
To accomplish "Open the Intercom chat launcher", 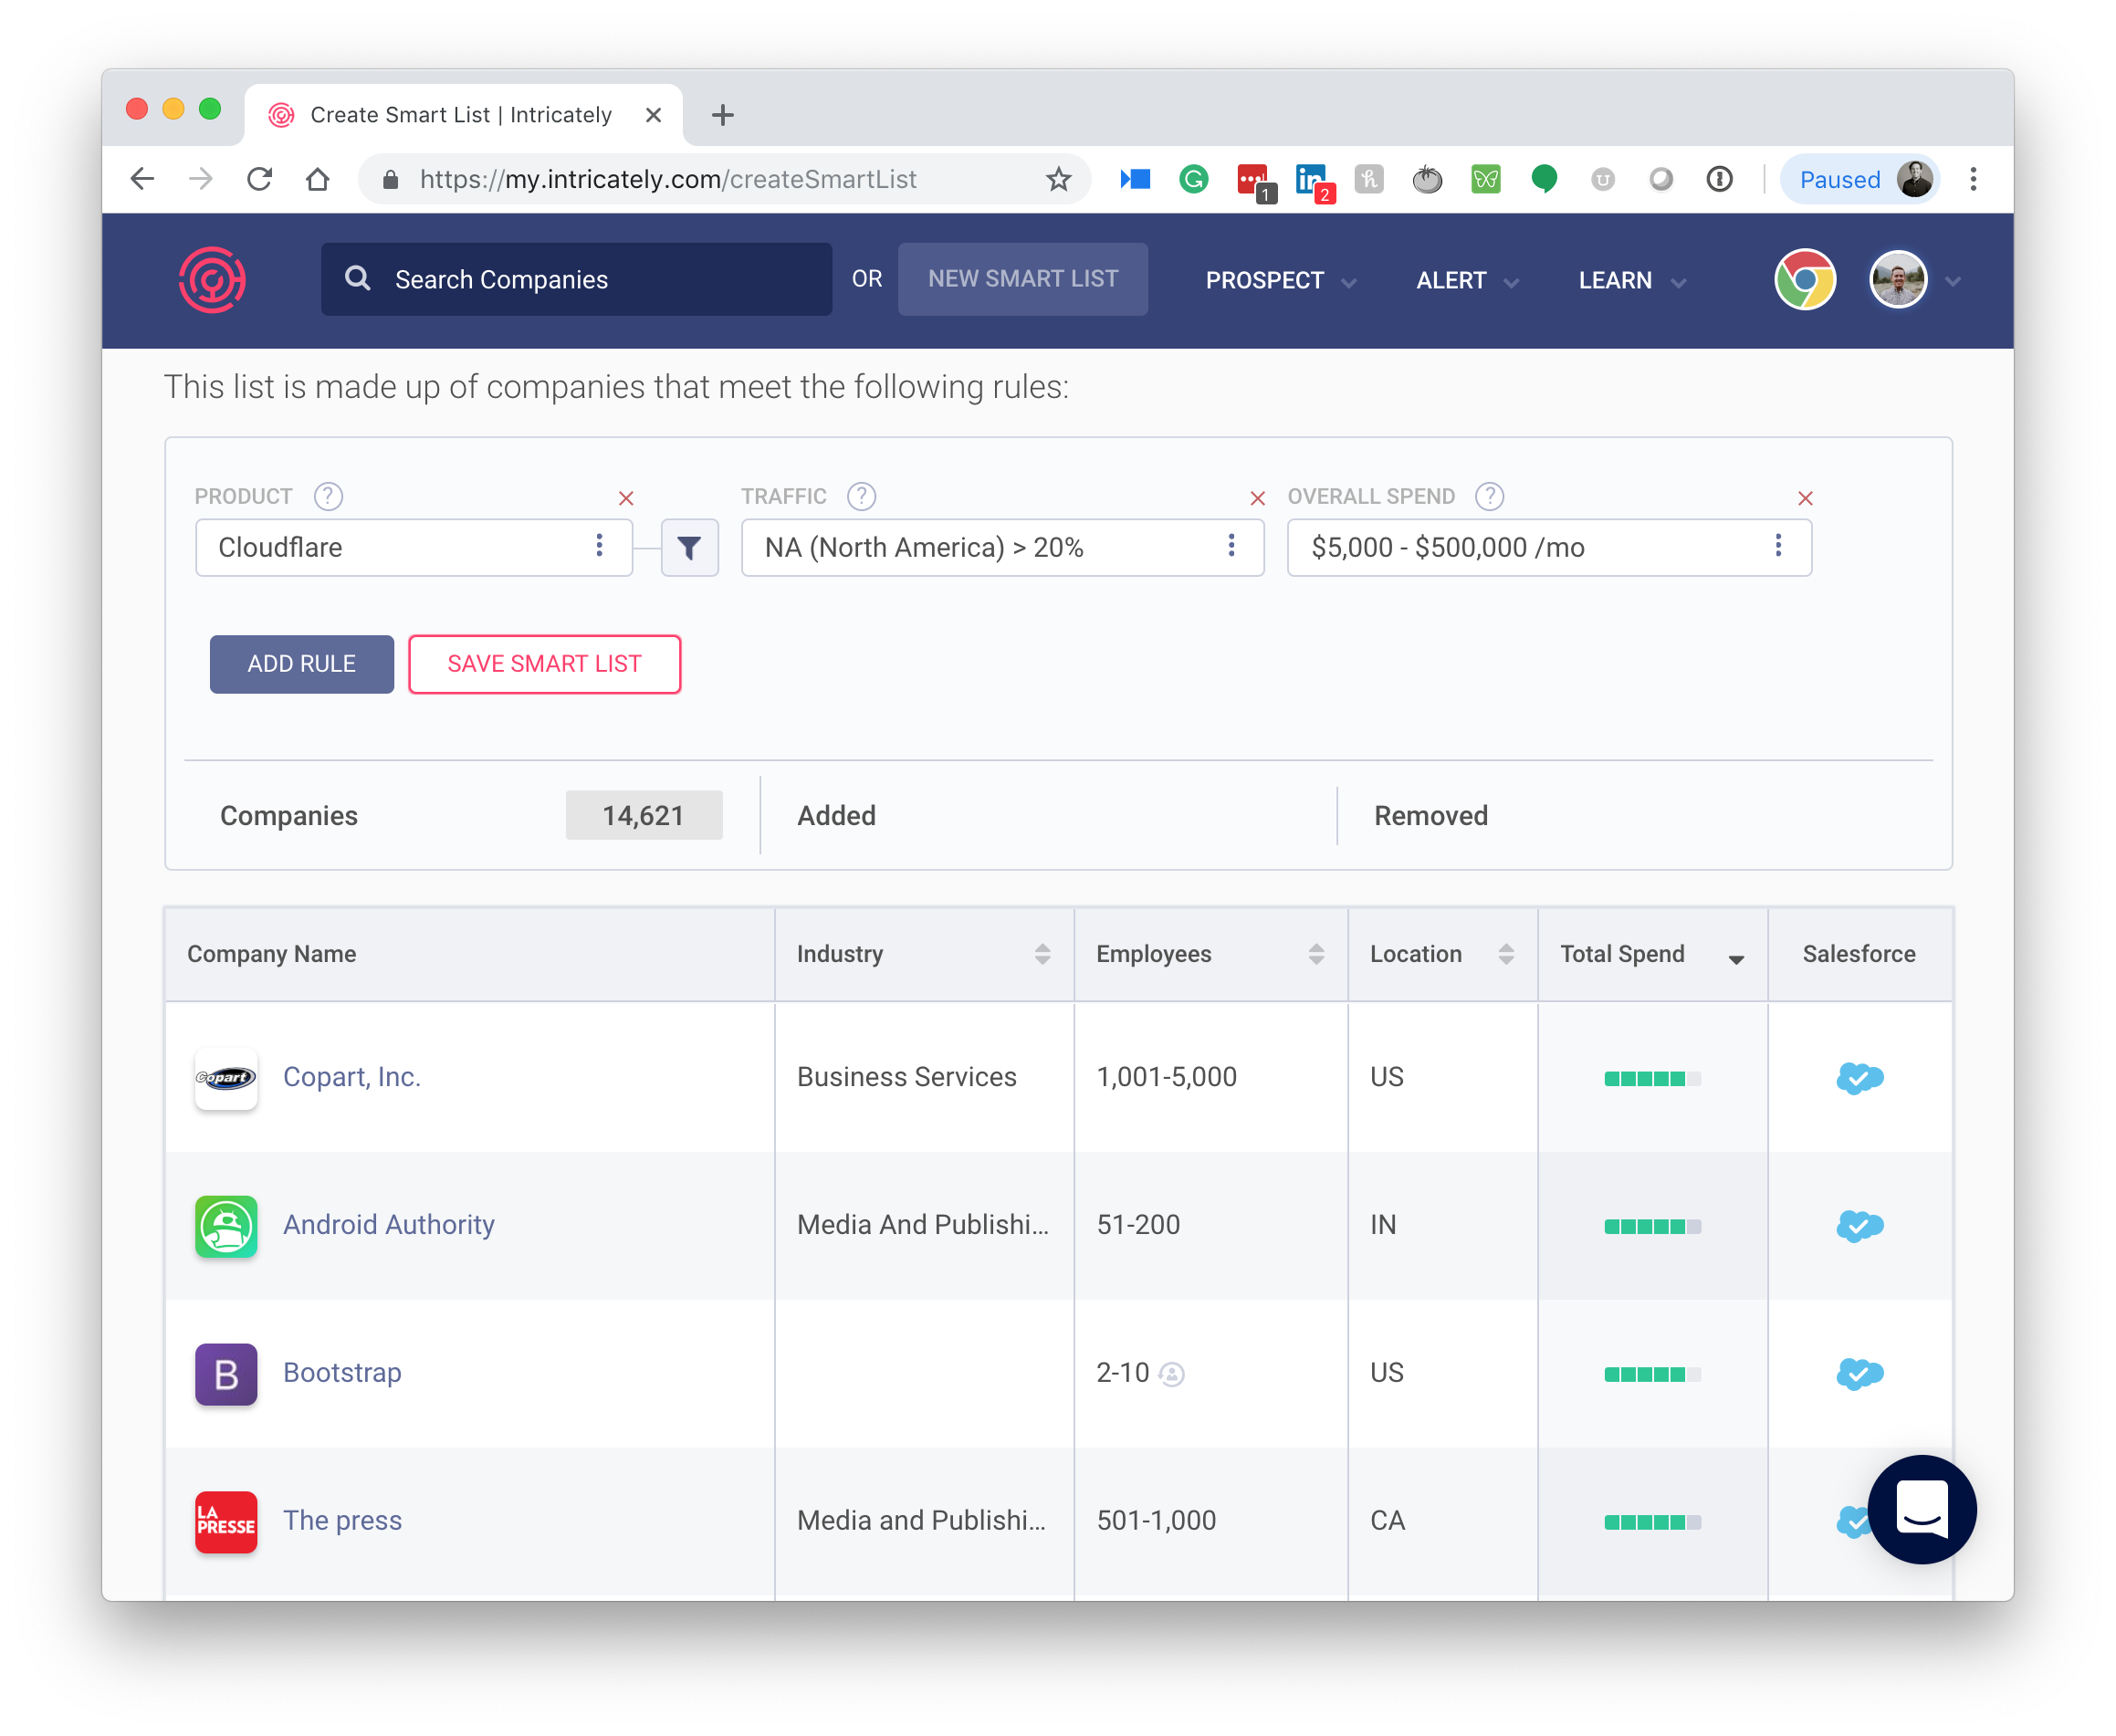I will [1921, 1509].
